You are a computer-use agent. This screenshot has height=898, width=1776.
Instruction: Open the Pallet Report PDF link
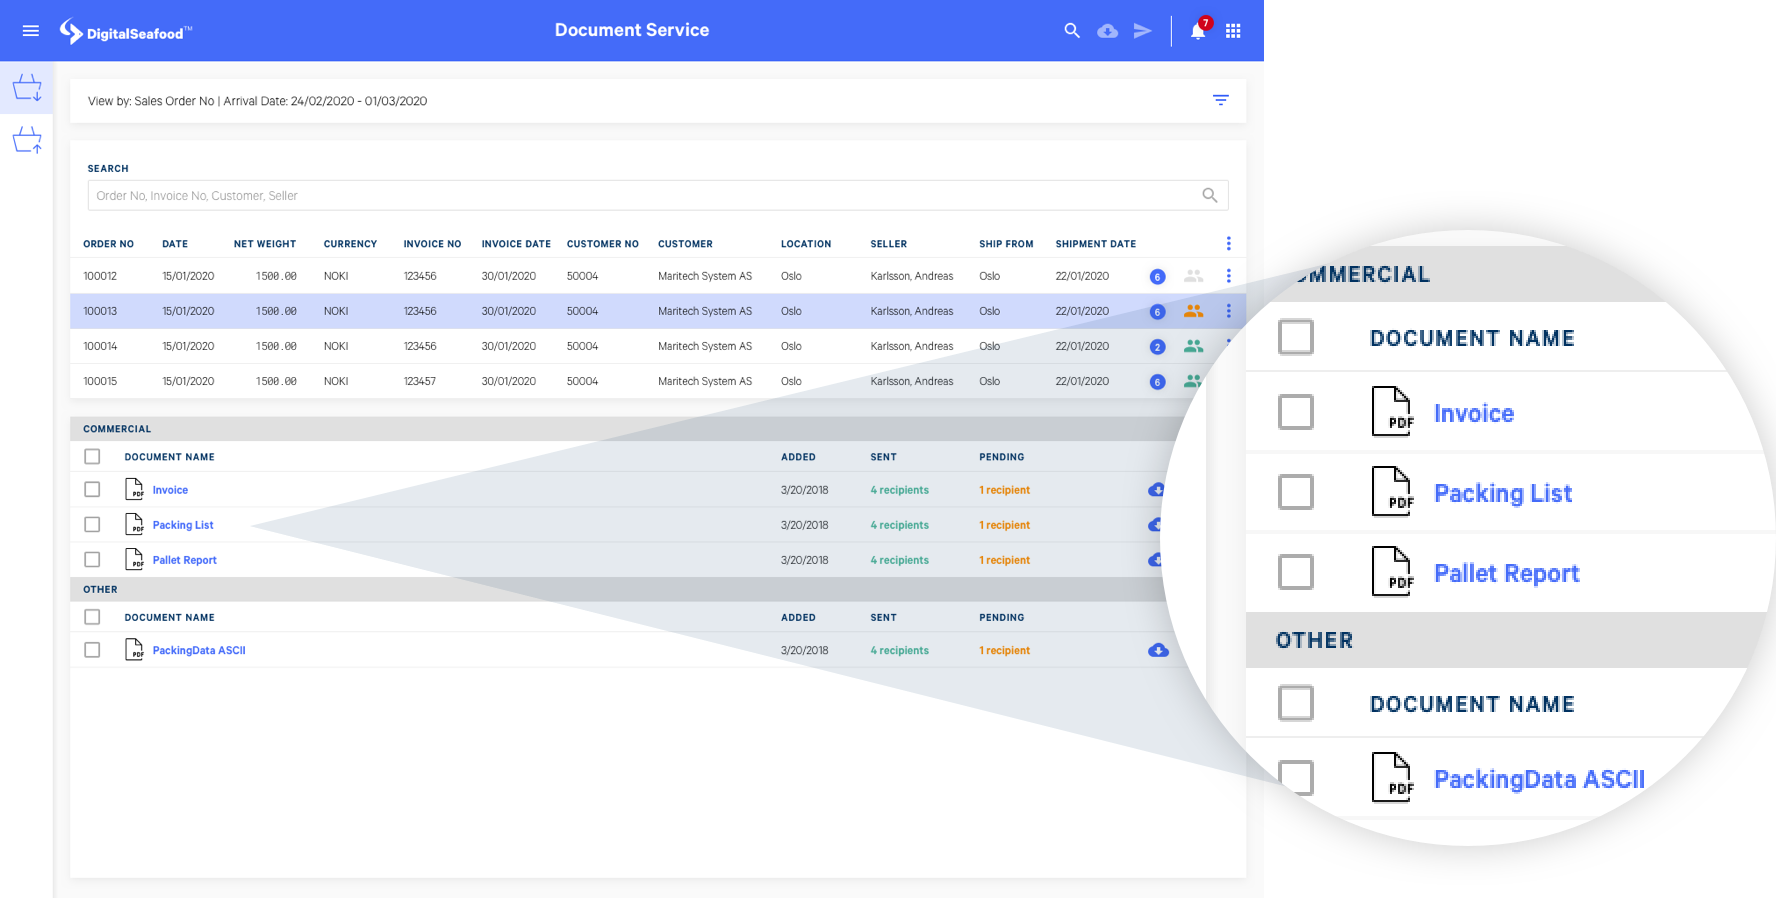pyautogui.click(x=184, y=560)
